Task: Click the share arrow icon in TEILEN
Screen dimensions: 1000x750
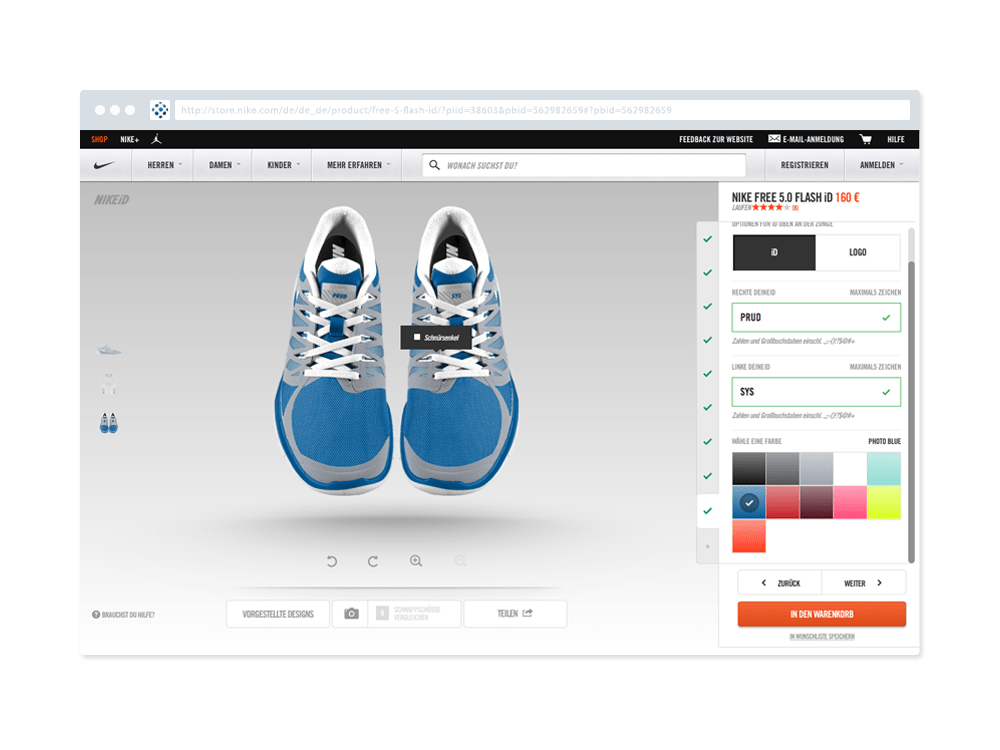Action: click(x=527, y=613)
